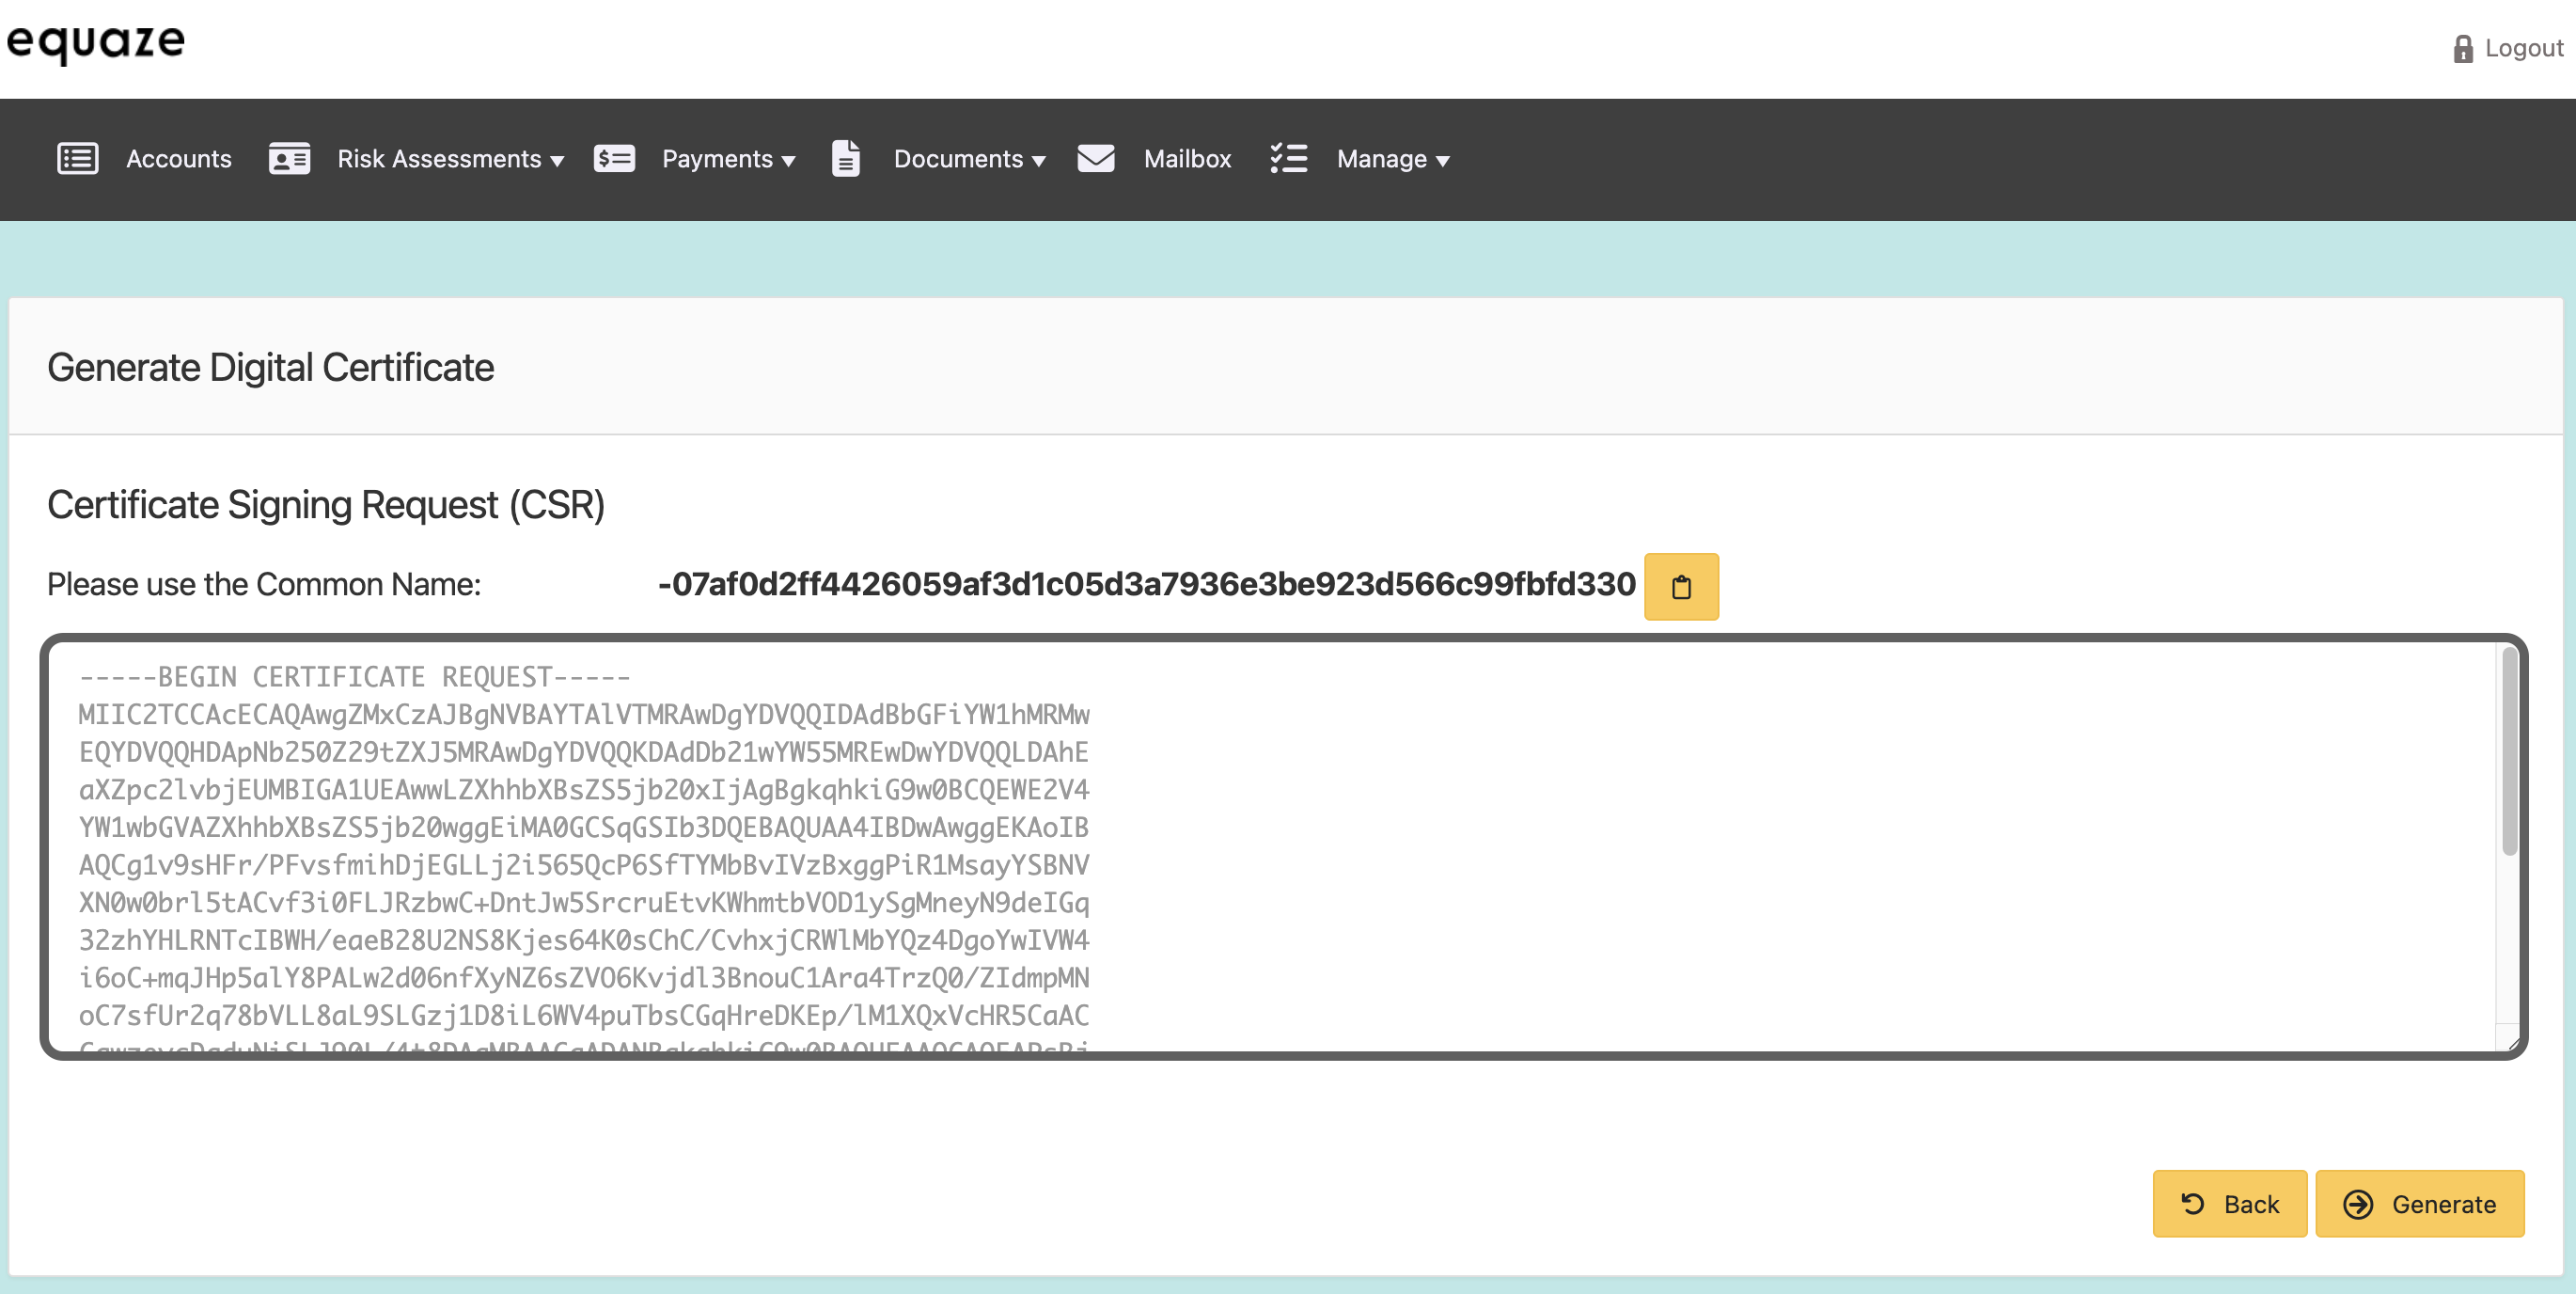Viewport: 2576px width, 1294px height.
Task: Click the Logout padlock icon
Action: [2462, 49]
